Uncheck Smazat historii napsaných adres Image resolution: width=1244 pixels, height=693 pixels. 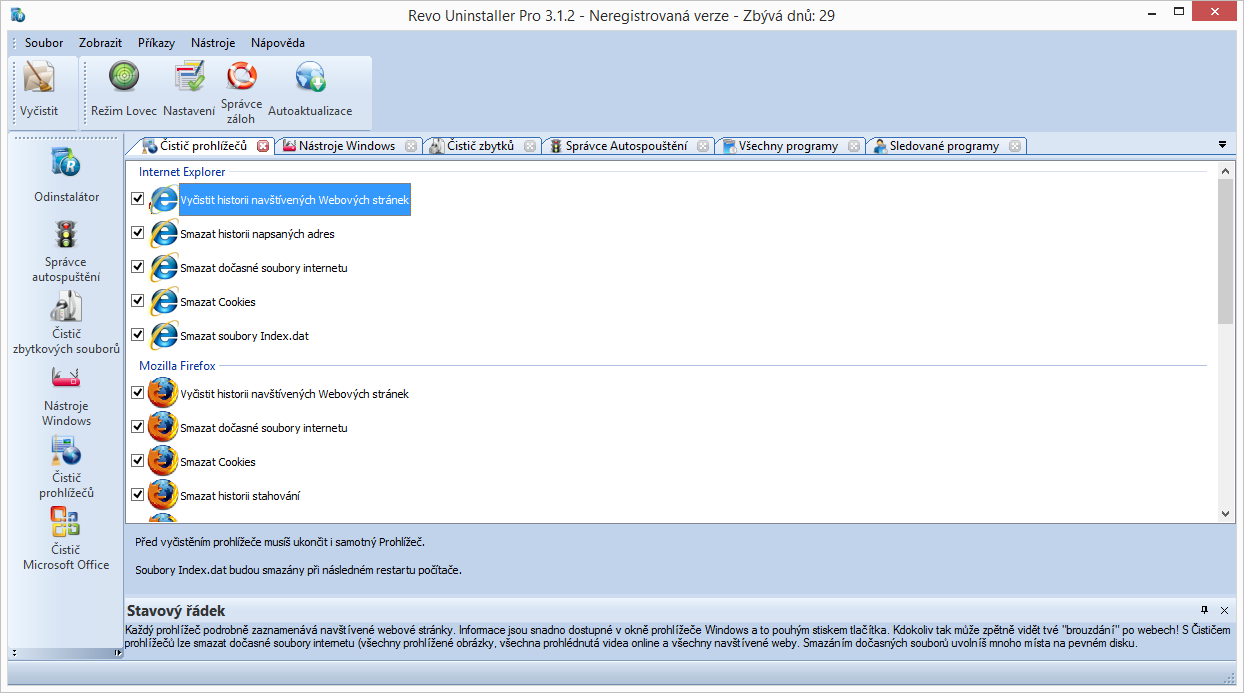tap(138, 233)
